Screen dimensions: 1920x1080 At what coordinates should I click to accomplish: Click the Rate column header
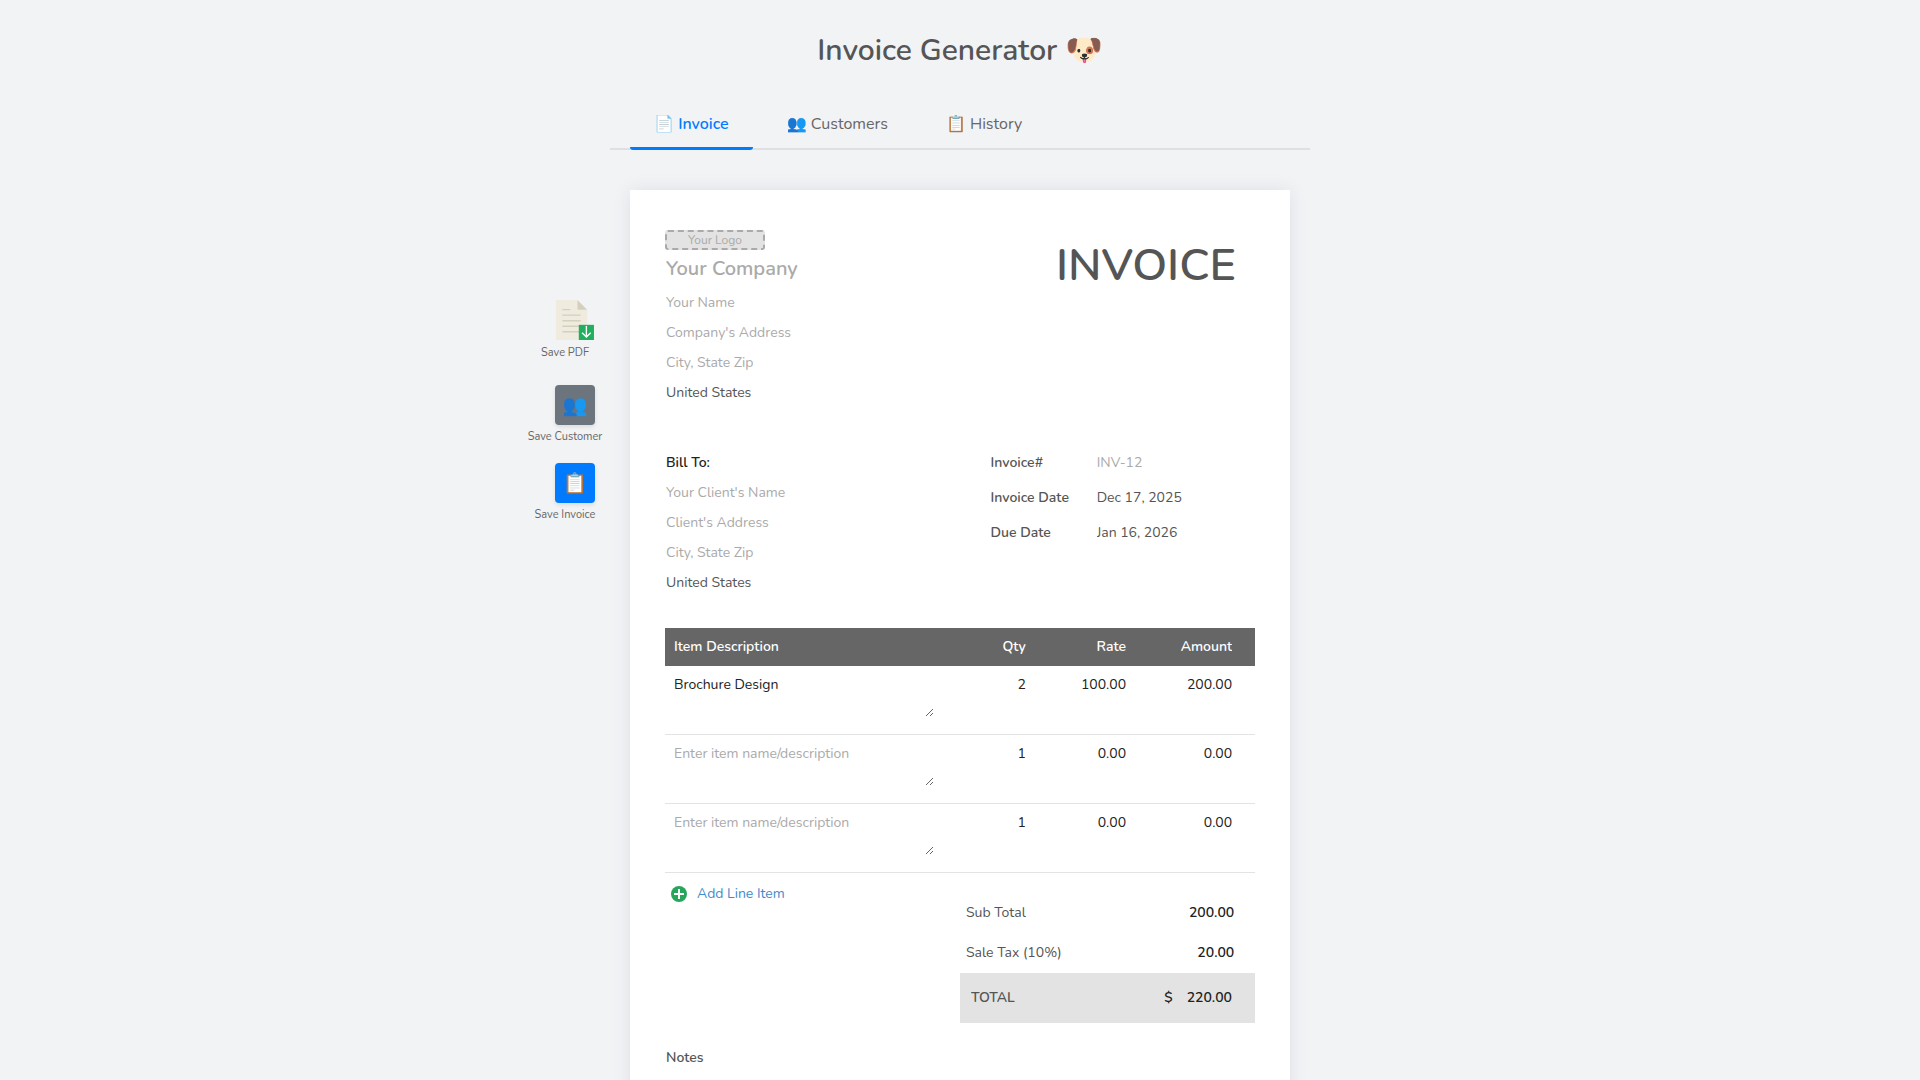[x=1111, y=647]
